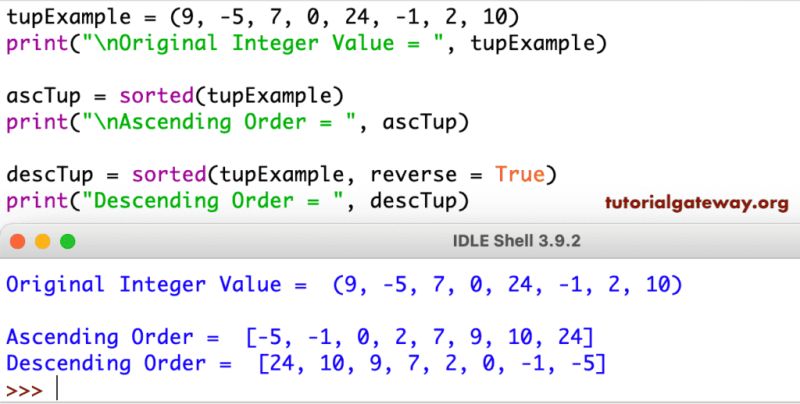Click the yellow minimize button of IDLE Shell
The height and width of the screenshot is (404, 800).
(x=42, y=241)
